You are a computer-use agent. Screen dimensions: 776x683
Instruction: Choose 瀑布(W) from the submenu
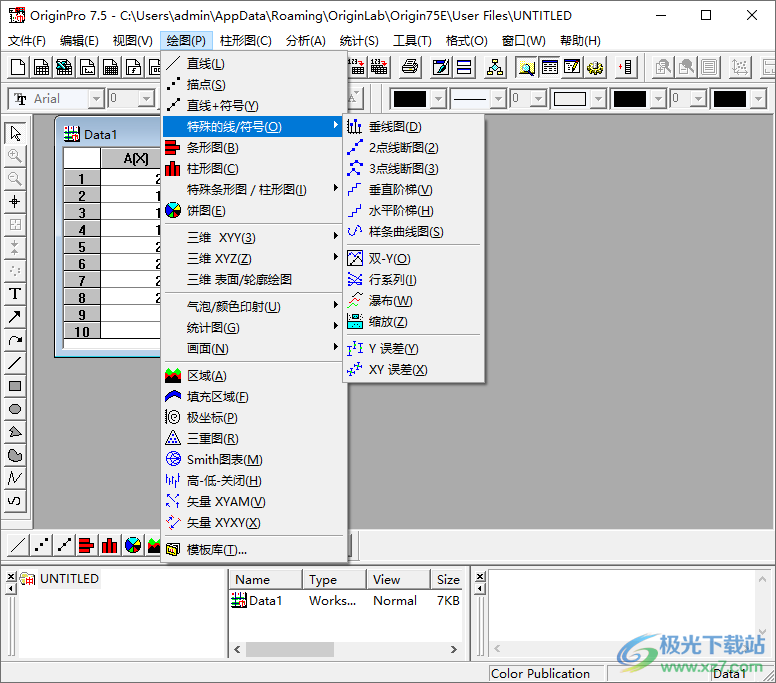(x=413, y=301)
